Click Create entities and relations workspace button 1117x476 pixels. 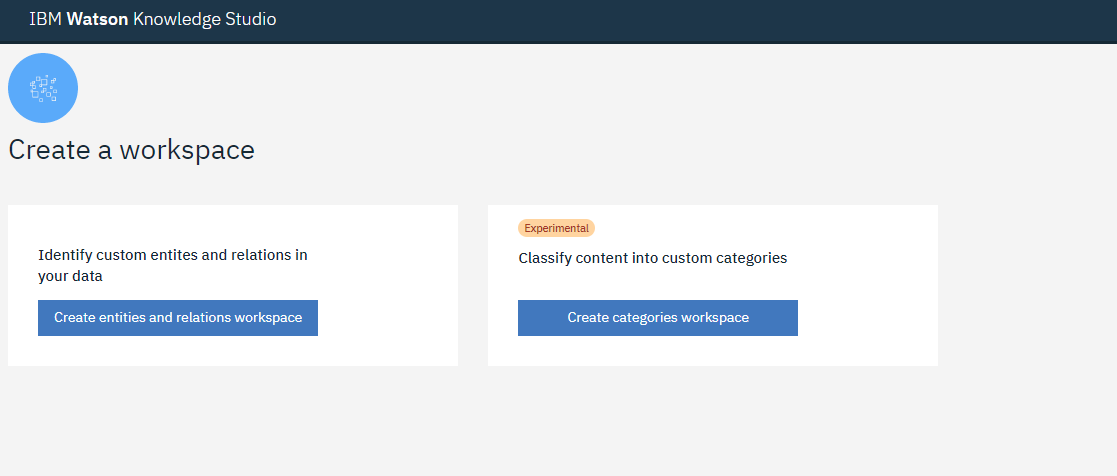click(177, 318)
